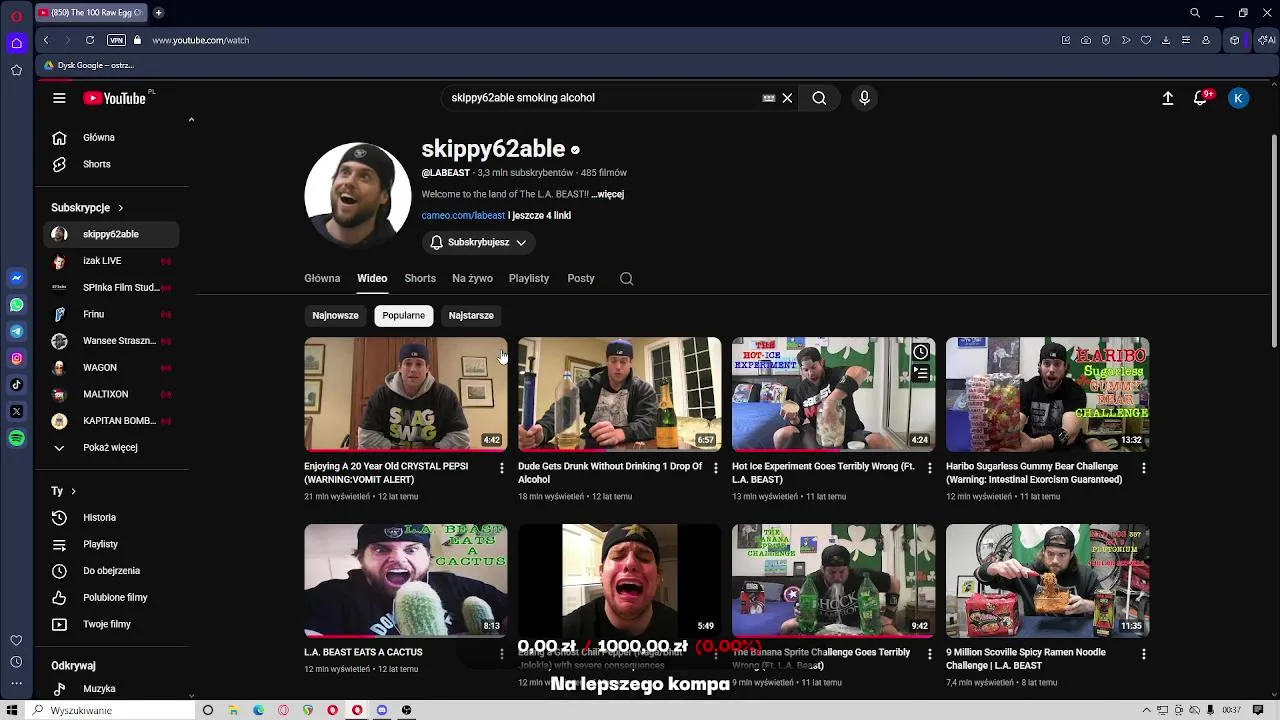Toggle the VPN badge in address bar
Image resolution: width=1280 pixels, height=720 pixels.
coord(116,40)
